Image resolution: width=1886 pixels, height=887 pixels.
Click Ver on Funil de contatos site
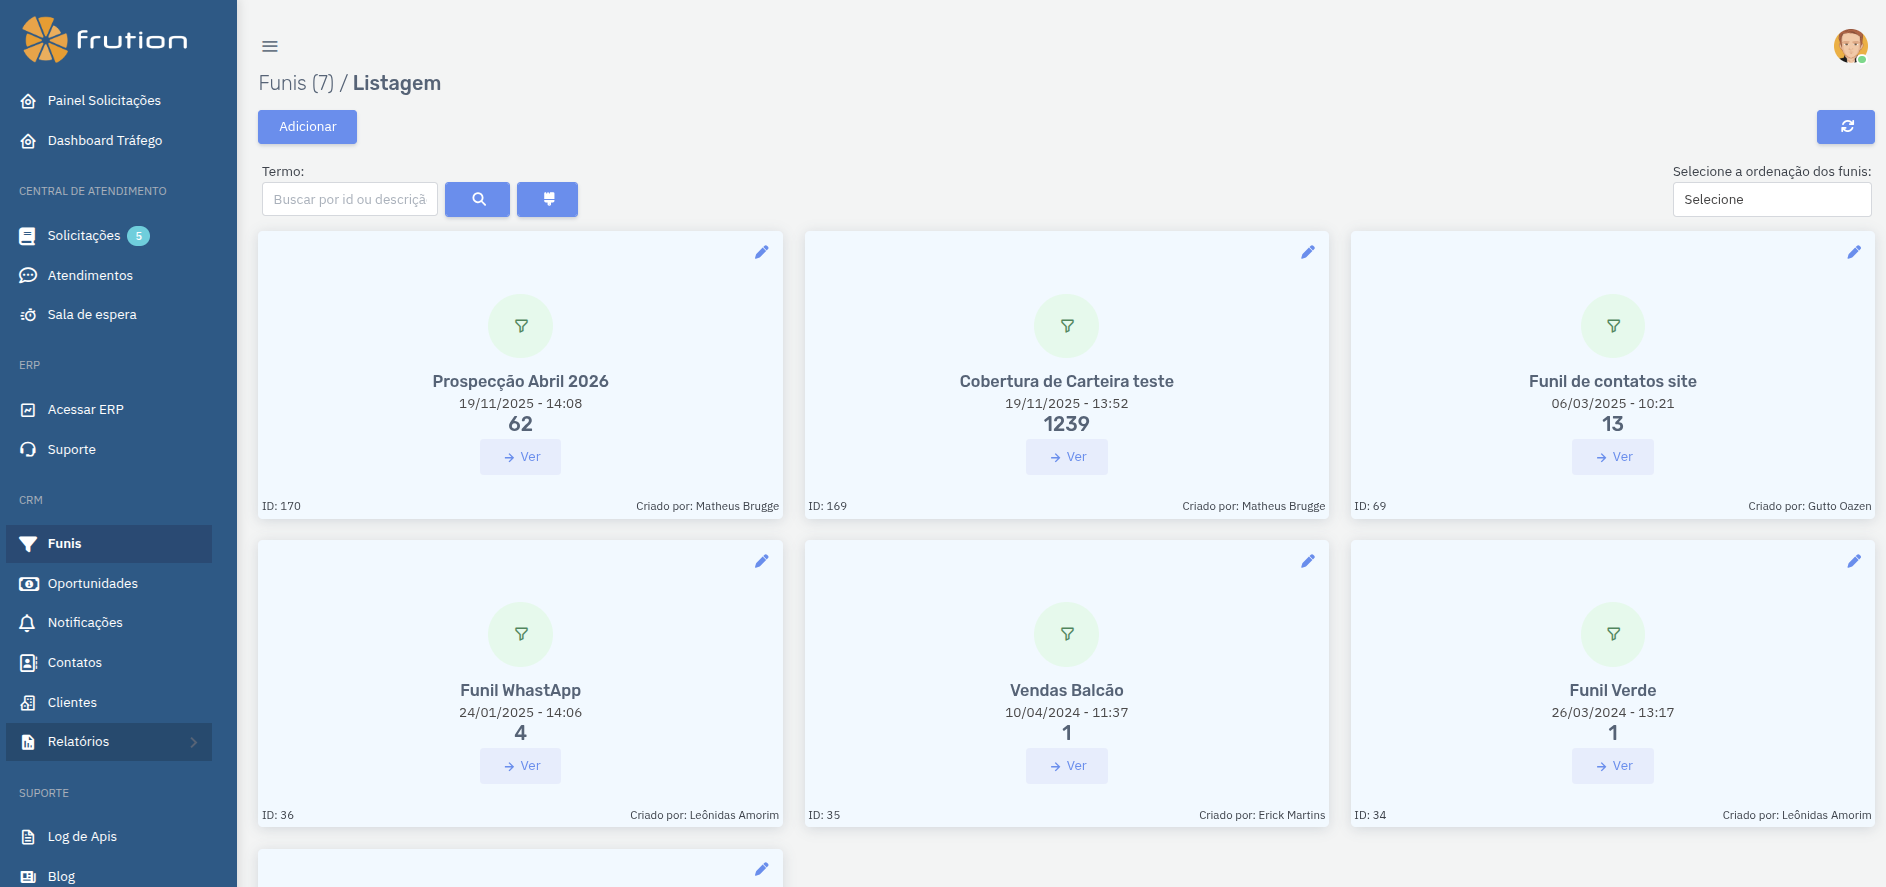click(x=1613, y=457)
